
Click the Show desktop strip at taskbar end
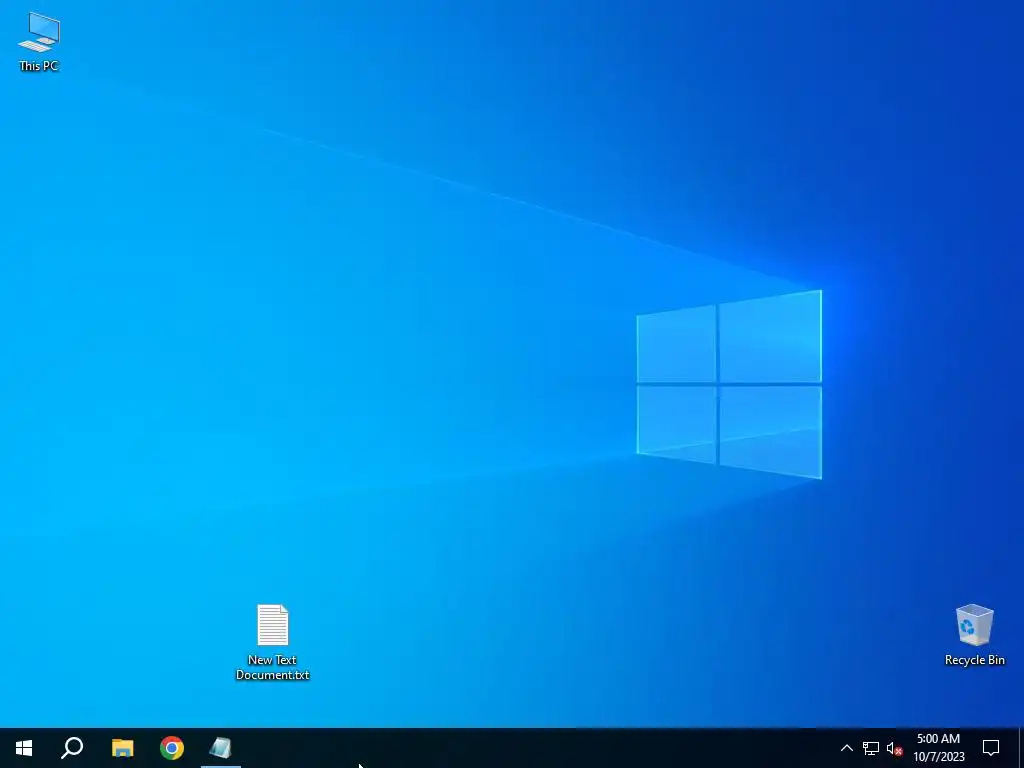1021,748
